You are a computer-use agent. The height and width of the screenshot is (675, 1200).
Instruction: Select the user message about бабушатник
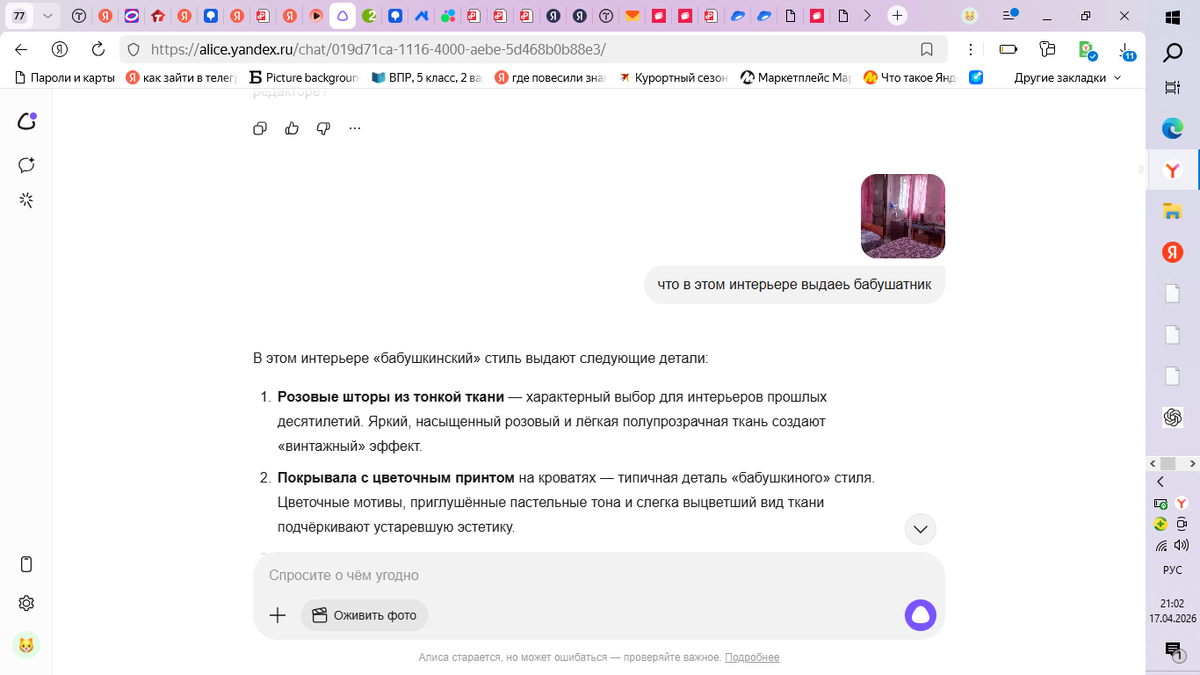(x=794, y=284)
